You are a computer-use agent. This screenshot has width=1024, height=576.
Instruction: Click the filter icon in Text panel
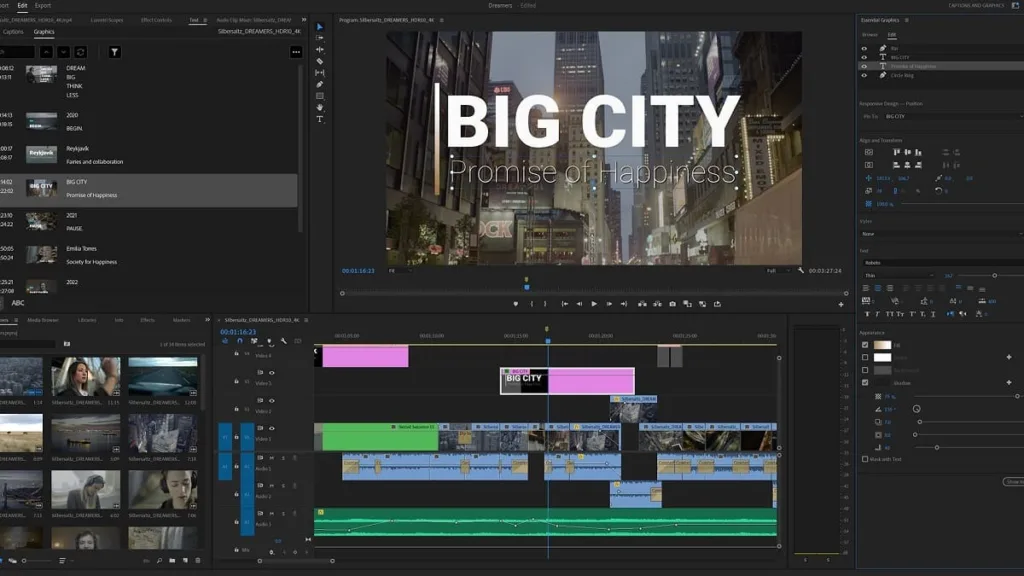(114, 52)
